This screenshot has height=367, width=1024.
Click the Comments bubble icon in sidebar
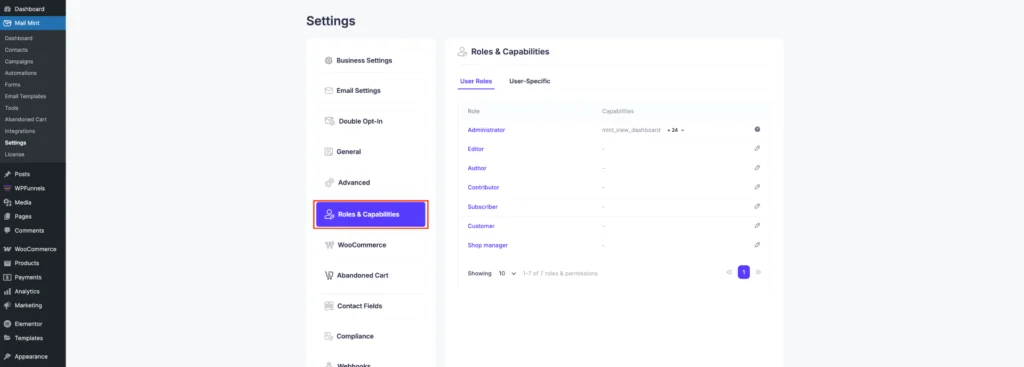pos(7,231)
